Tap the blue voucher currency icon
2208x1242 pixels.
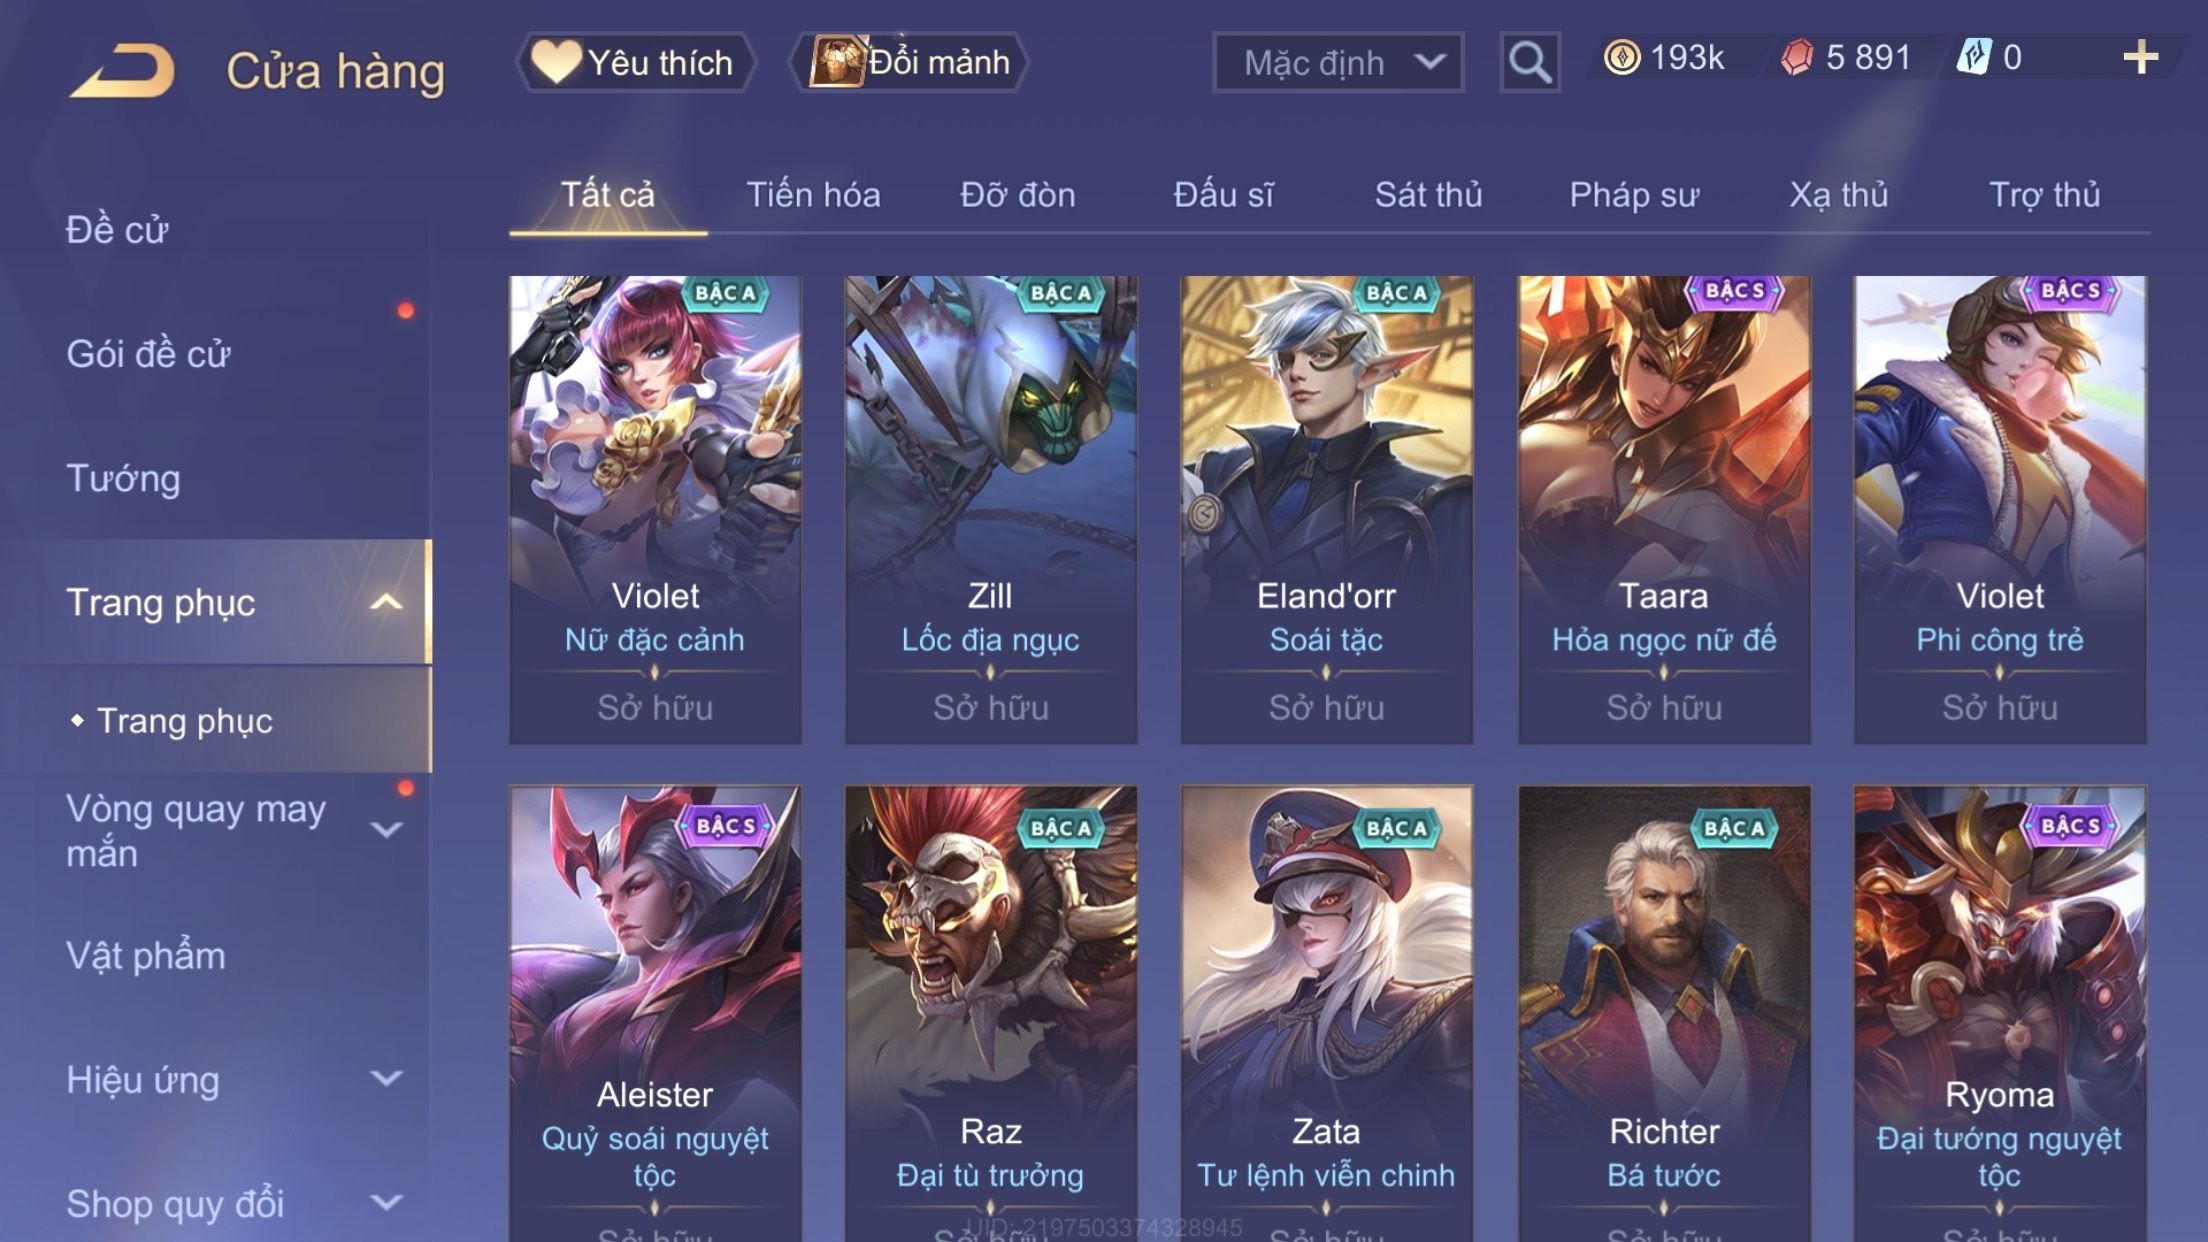[x=1973, y=57]
